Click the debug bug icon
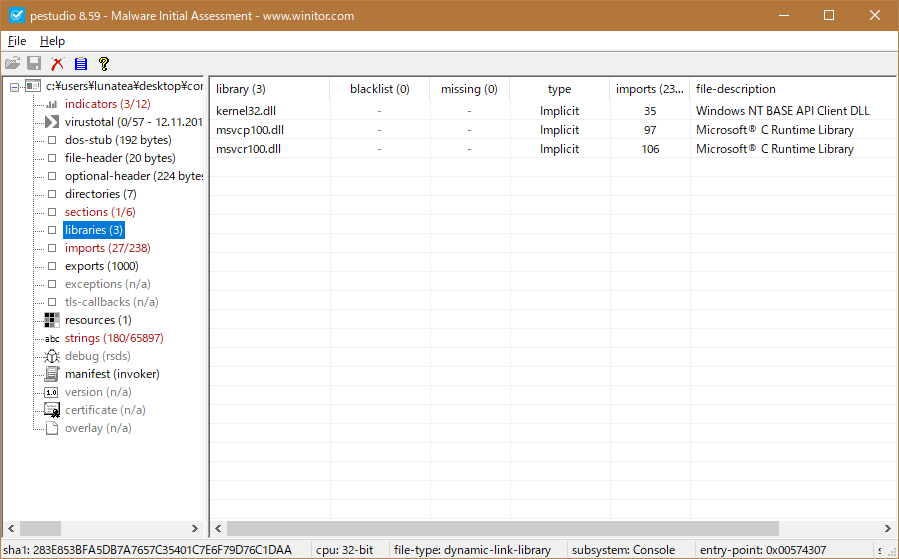This screenshot has height=559, width=899. coord(52,356)
